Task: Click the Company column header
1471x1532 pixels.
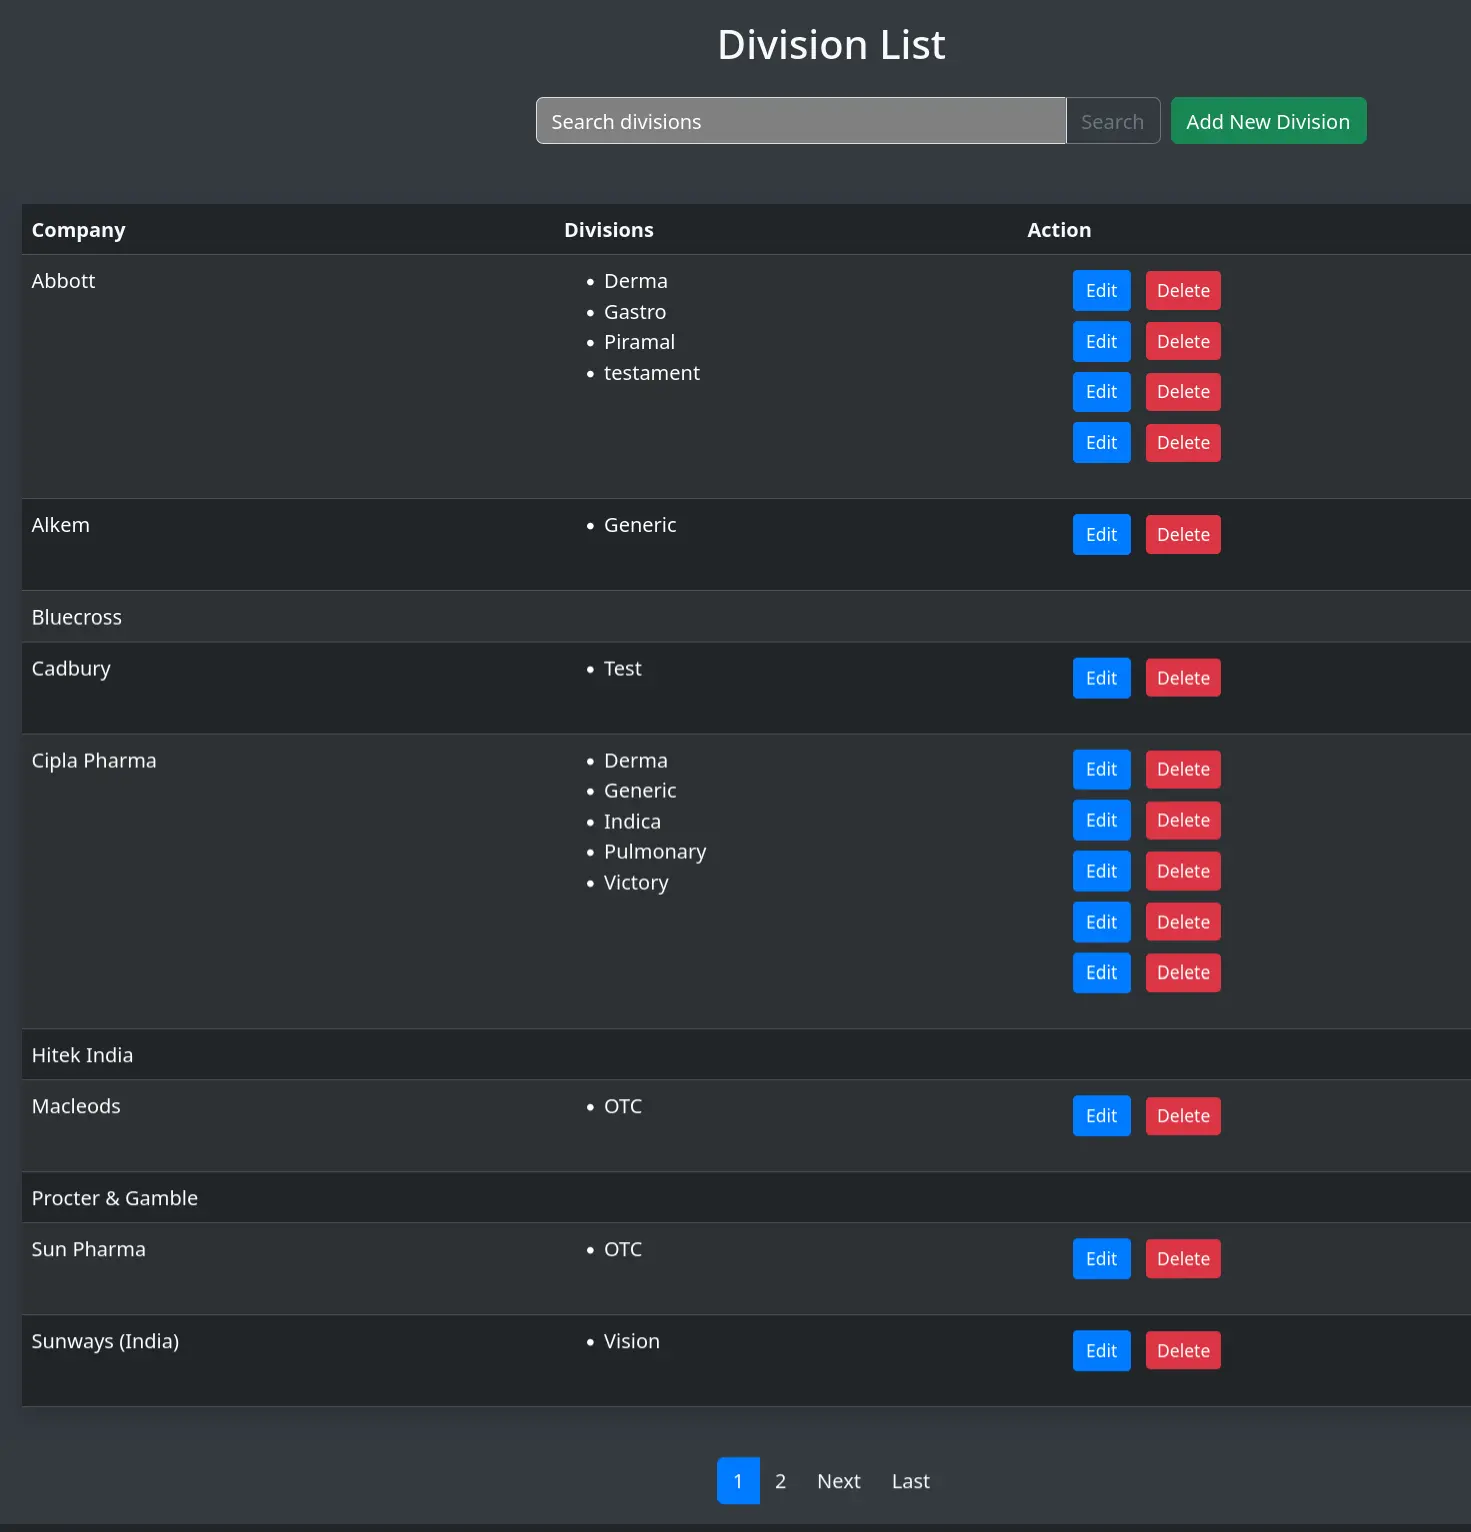Action: [x=79, y=230]
